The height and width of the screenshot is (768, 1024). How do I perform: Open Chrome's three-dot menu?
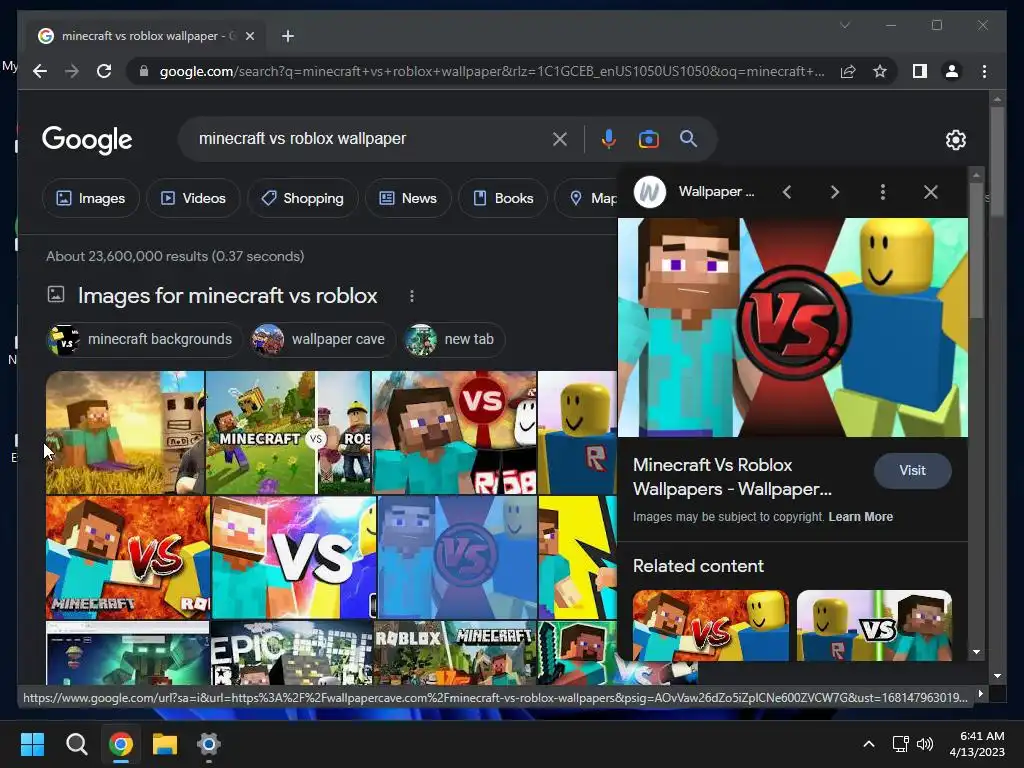pyautogui.click(x=984, y=71)
